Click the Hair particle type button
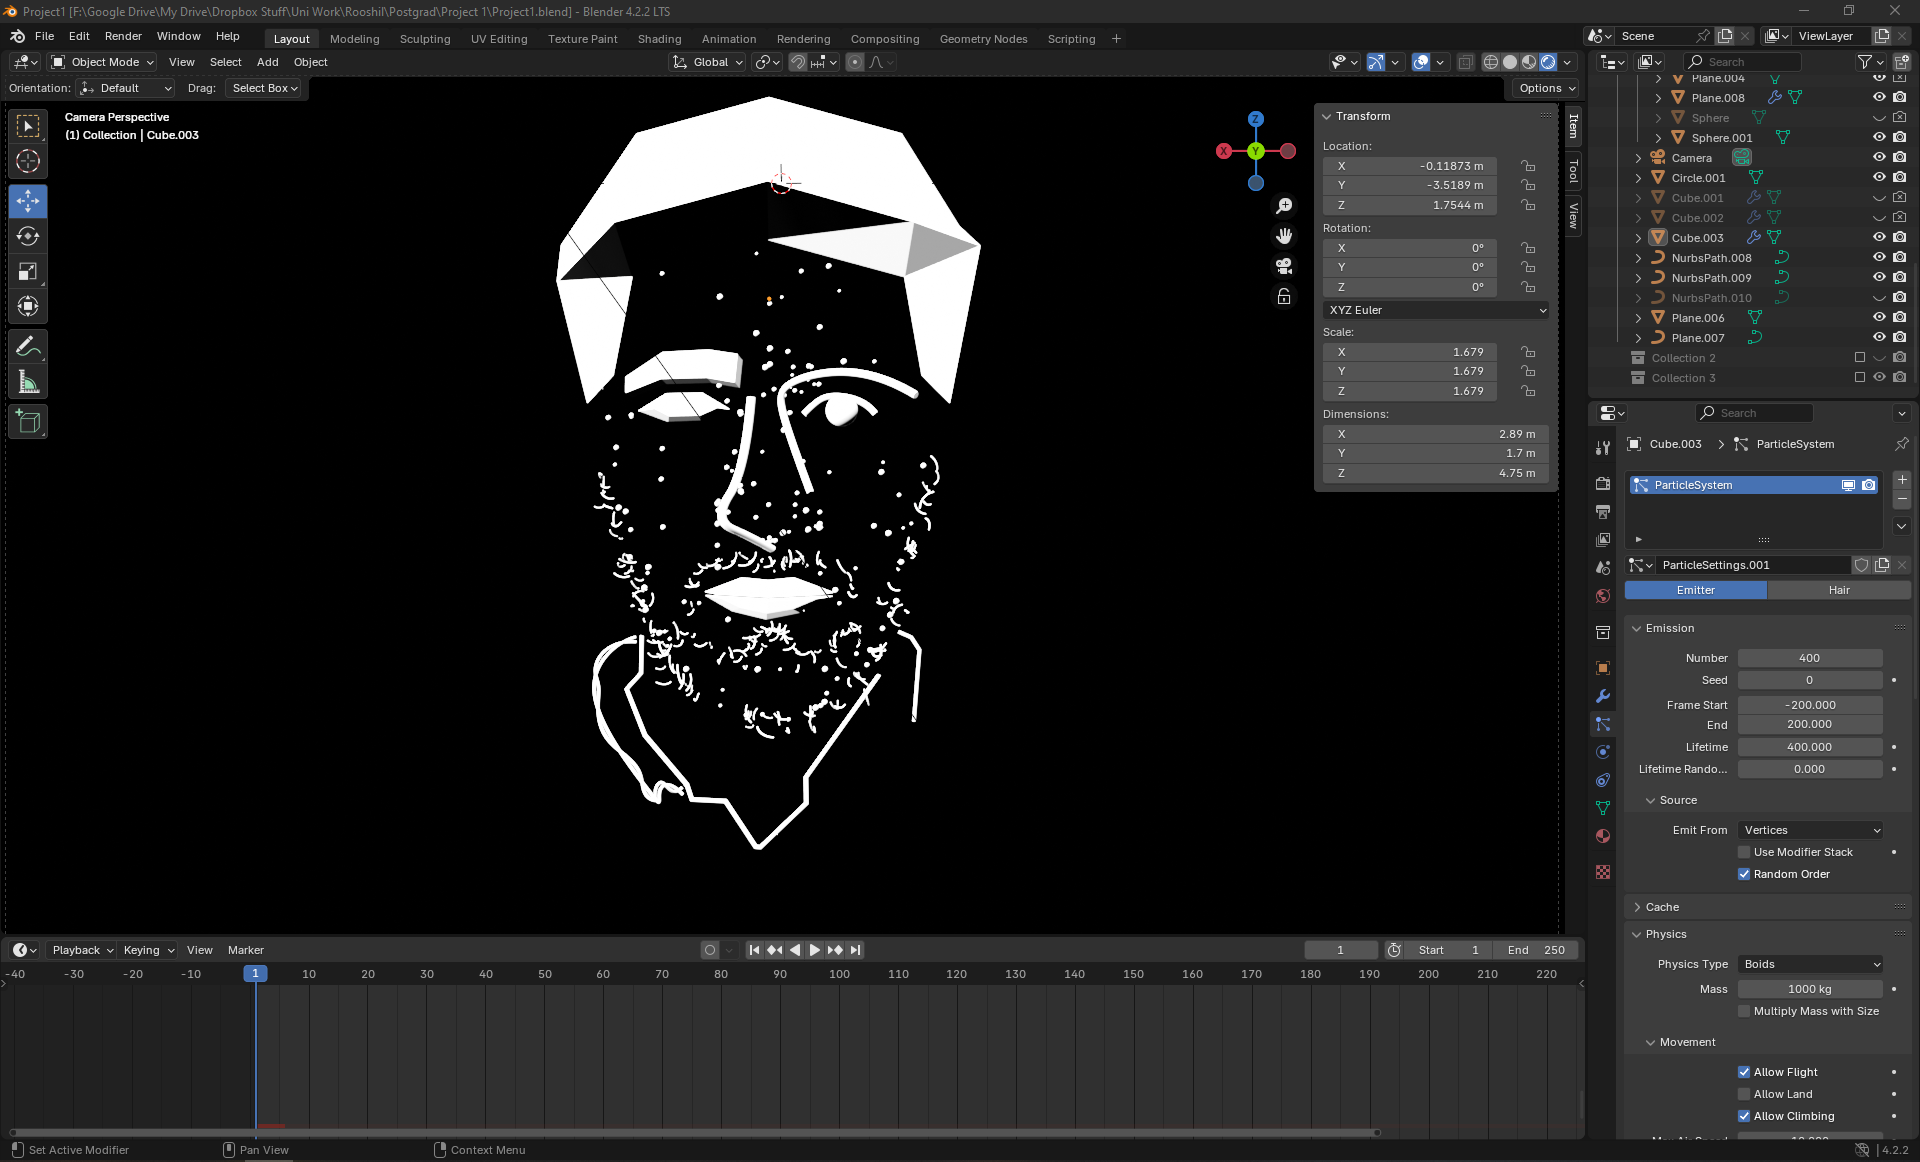Viewport: 1920px width, 1162px height. pos(1838,590)
